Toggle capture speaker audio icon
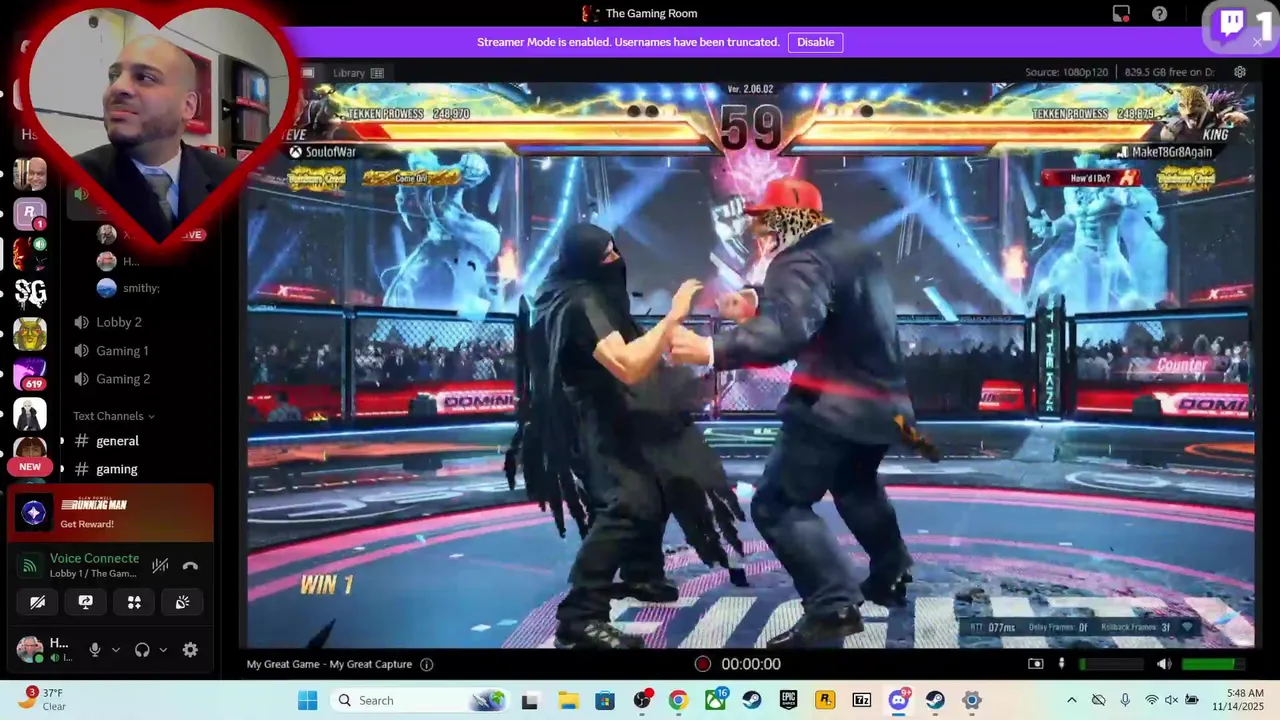1280x720 pixels. click(x=1164, y=664)
